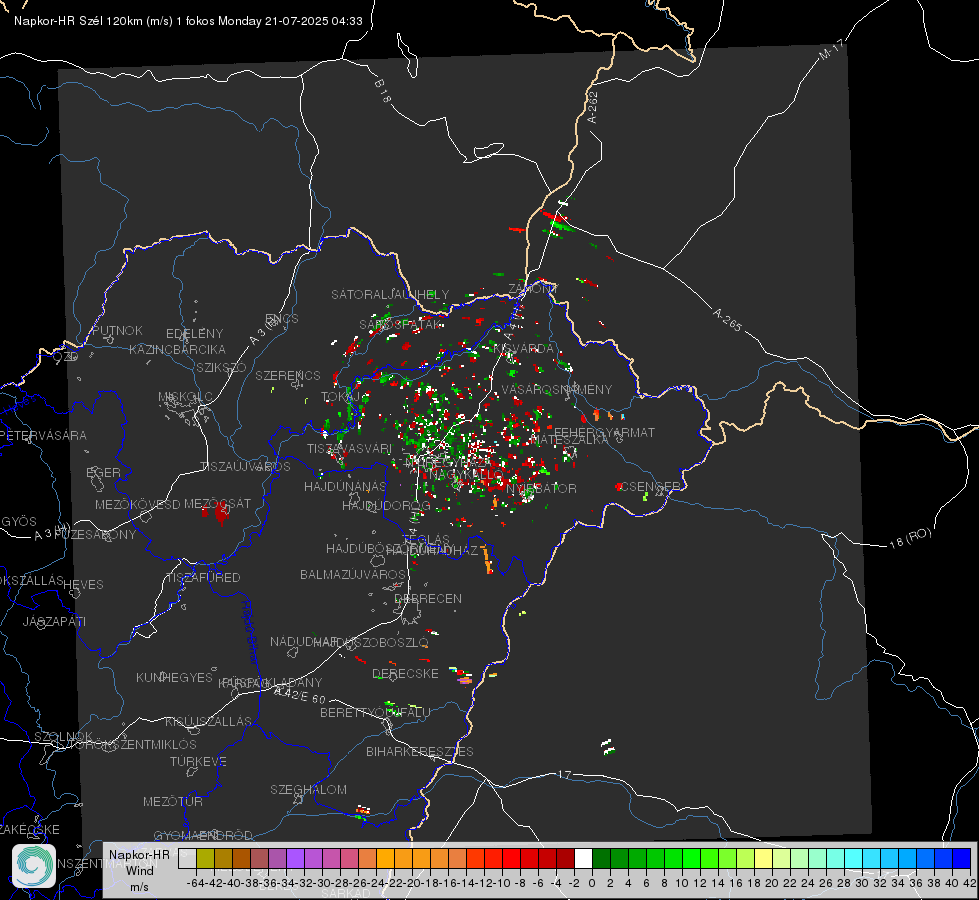Click the SÁTORALJAÚJHELY town label
The image size is (979, 900).
coord(390,294)
